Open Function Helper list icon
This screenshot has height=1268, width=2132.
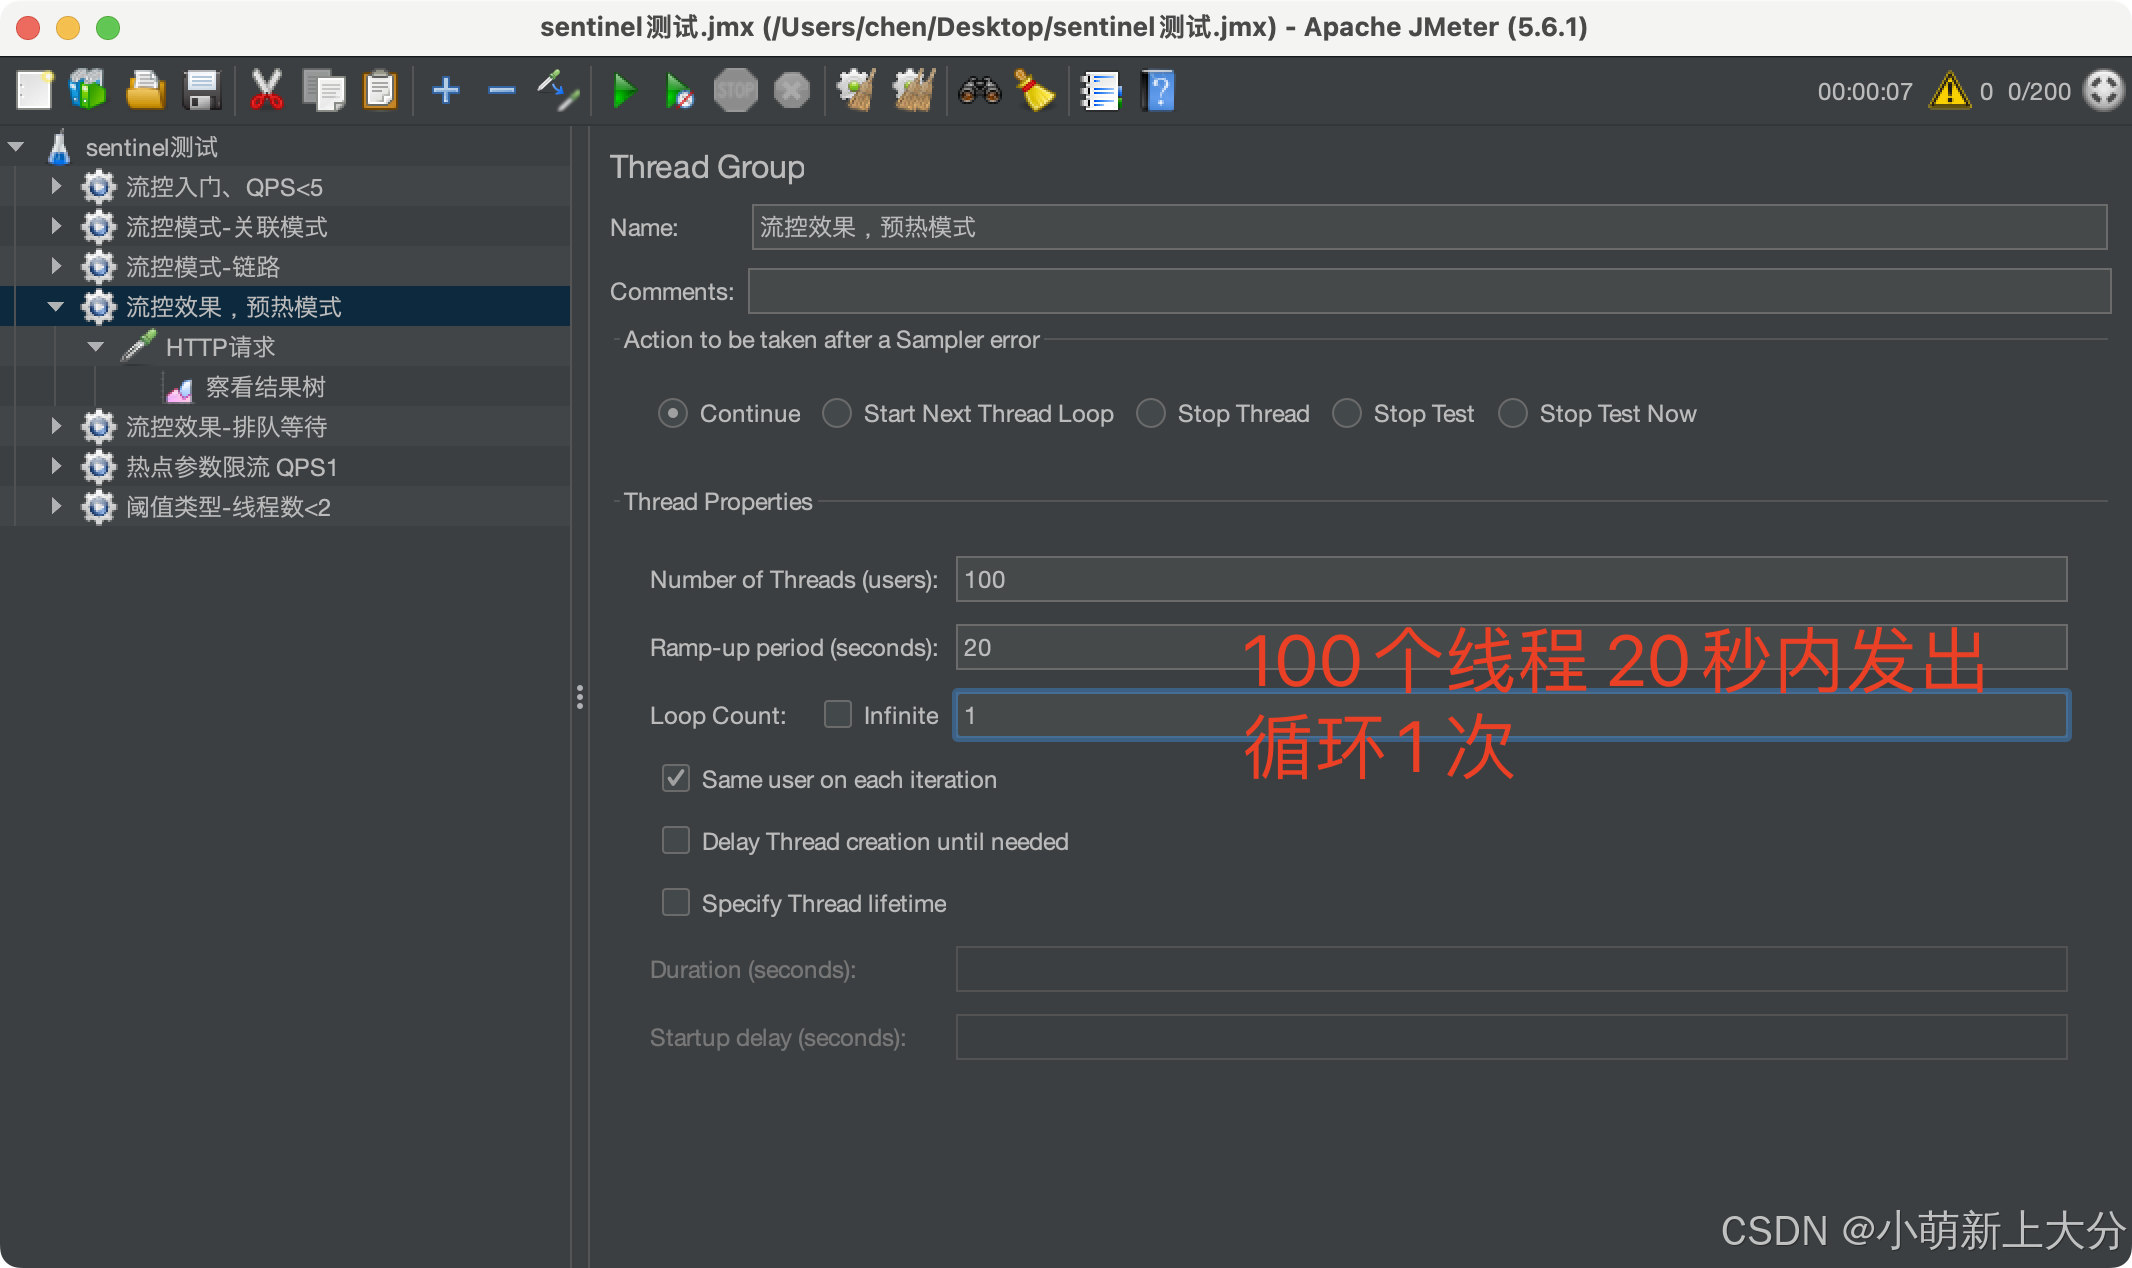click(x=1100, y=91)
